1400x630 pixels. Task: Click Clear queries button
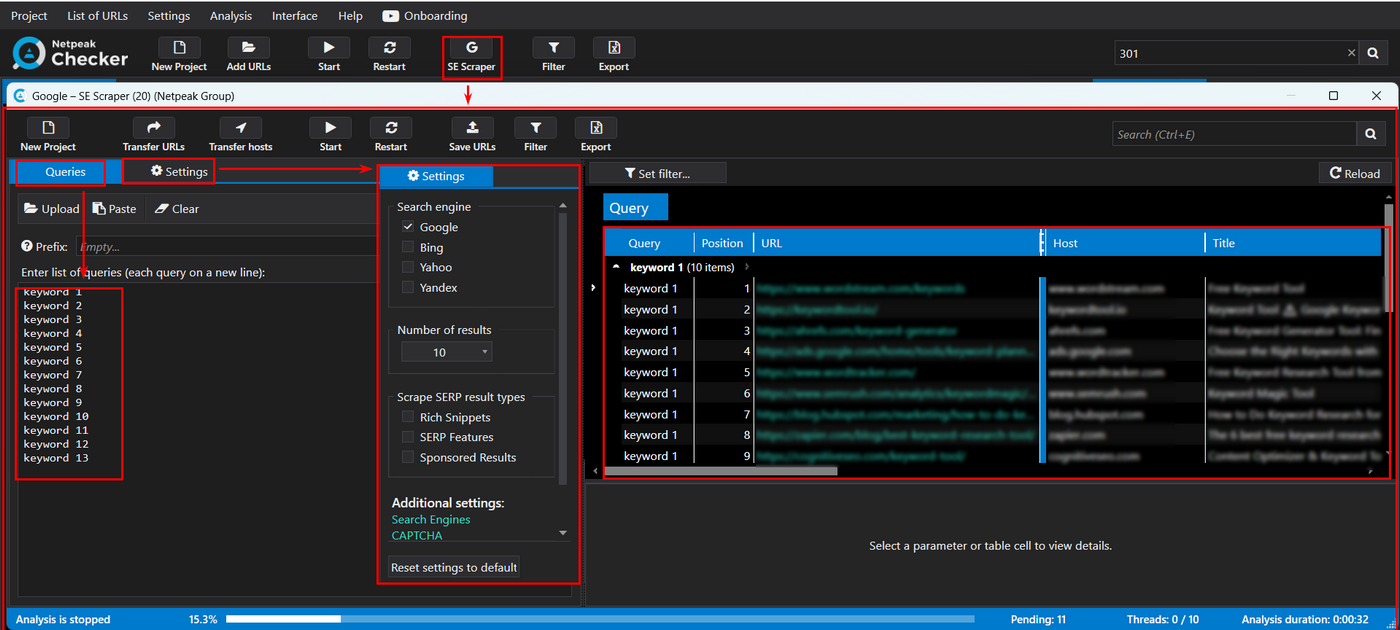(x=177, y=209)
